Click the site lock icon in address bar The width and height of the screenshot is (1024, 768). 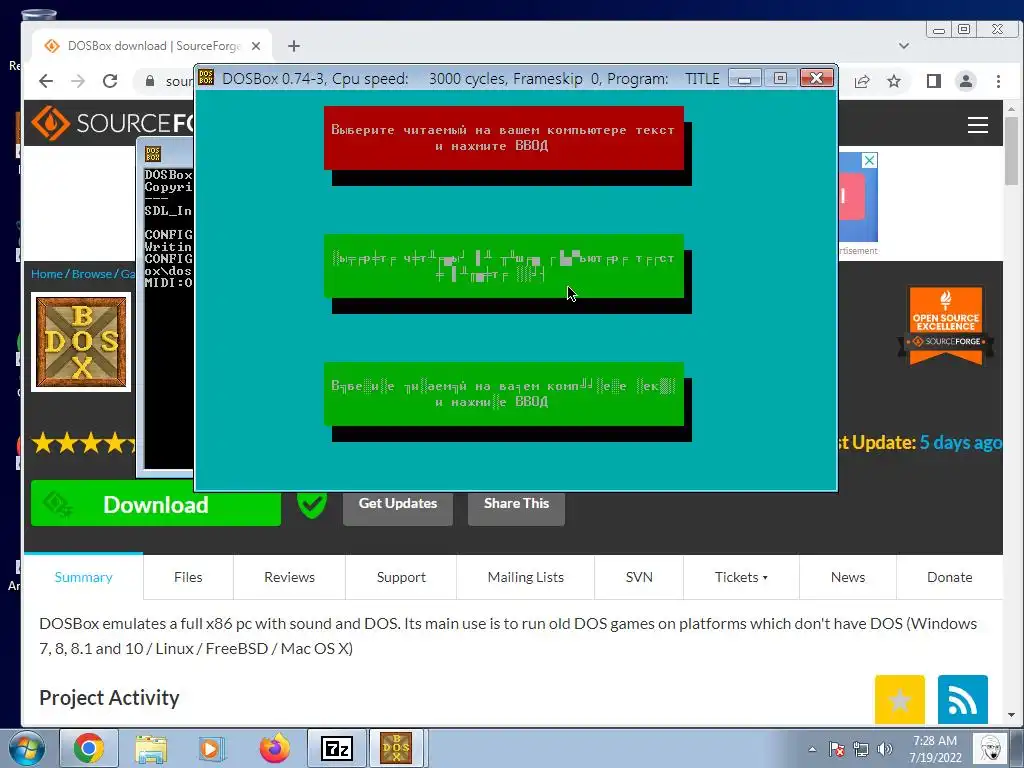[x=150, y=81]
